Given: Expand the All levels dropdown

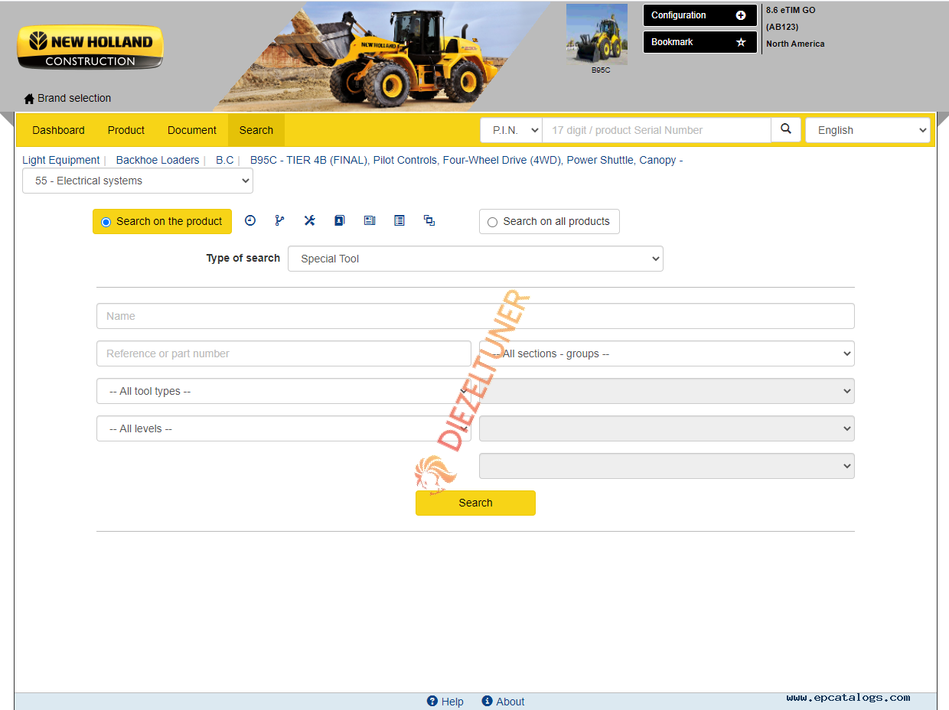Looking at the screenshot, I should point(284,429).
